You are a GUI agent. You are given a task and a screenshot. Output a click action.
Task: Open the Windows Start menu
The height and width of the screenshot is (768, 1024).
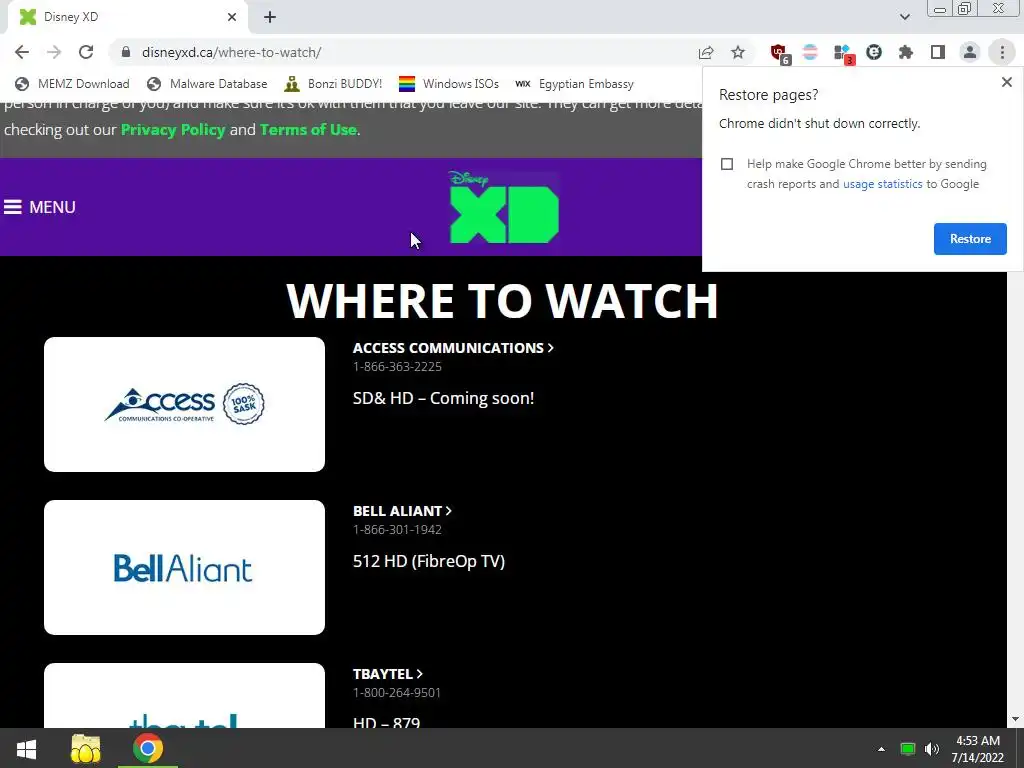26,748
